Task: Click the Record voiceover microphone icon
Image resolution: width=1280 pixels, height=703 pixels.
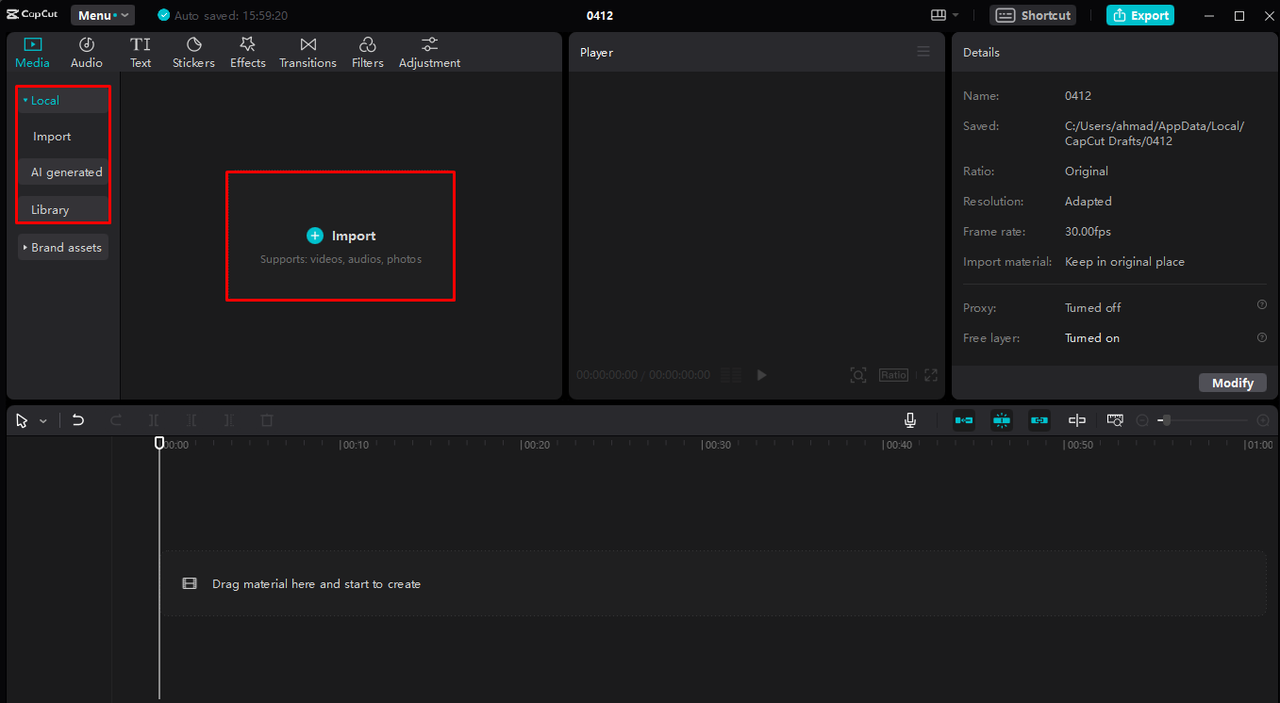Action: click(910, 421)
